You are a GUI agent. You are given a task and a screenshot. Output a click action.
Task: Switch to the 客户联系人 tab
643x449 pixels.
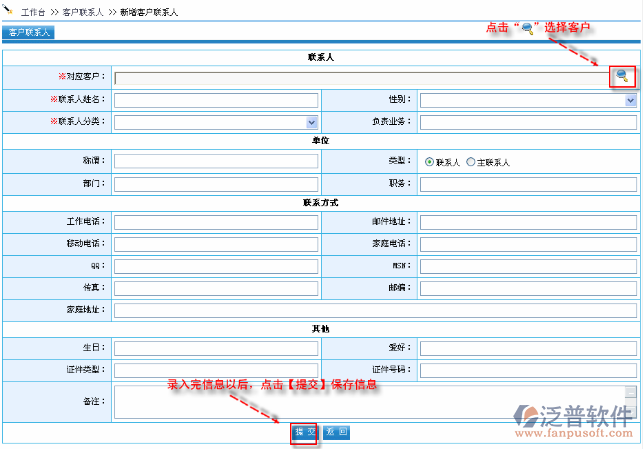pyautogui.click(x=28, y=32)
